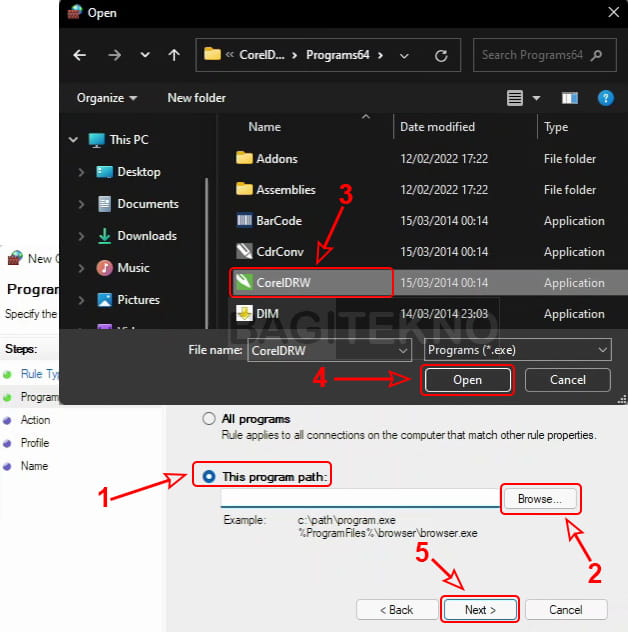Sort by the Name column header

pos(264,127)
